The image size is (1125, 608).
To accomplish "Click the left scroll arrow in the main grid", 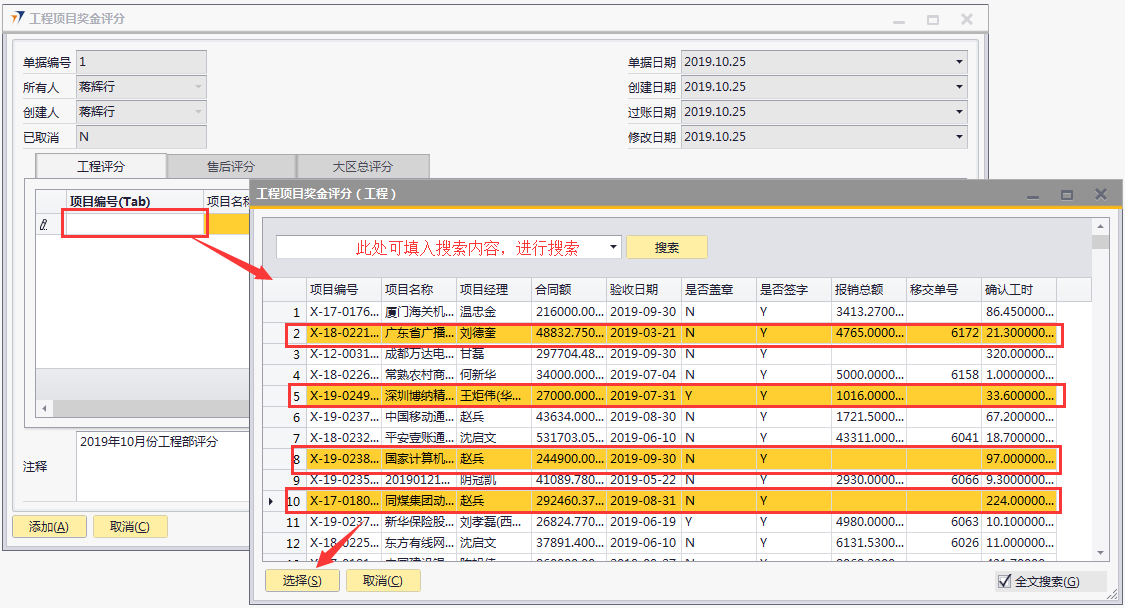I will pyautogui.click(x=43, y=409).
